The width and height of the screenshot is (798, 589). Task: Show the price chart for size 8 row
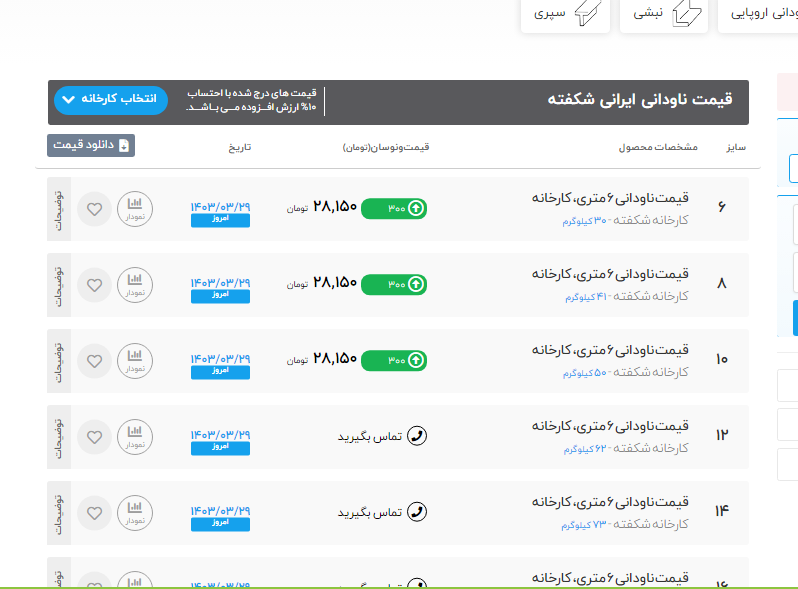(x=135, y=284)
